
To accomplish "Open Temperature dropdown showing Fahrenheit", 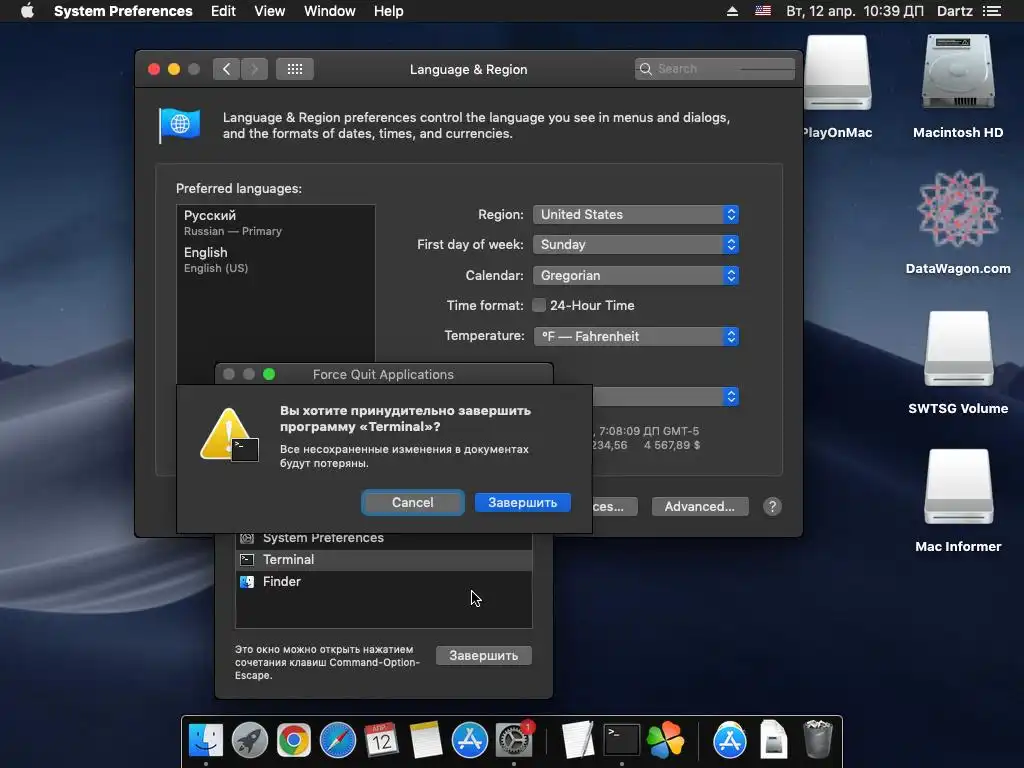I will pos(636,336).
